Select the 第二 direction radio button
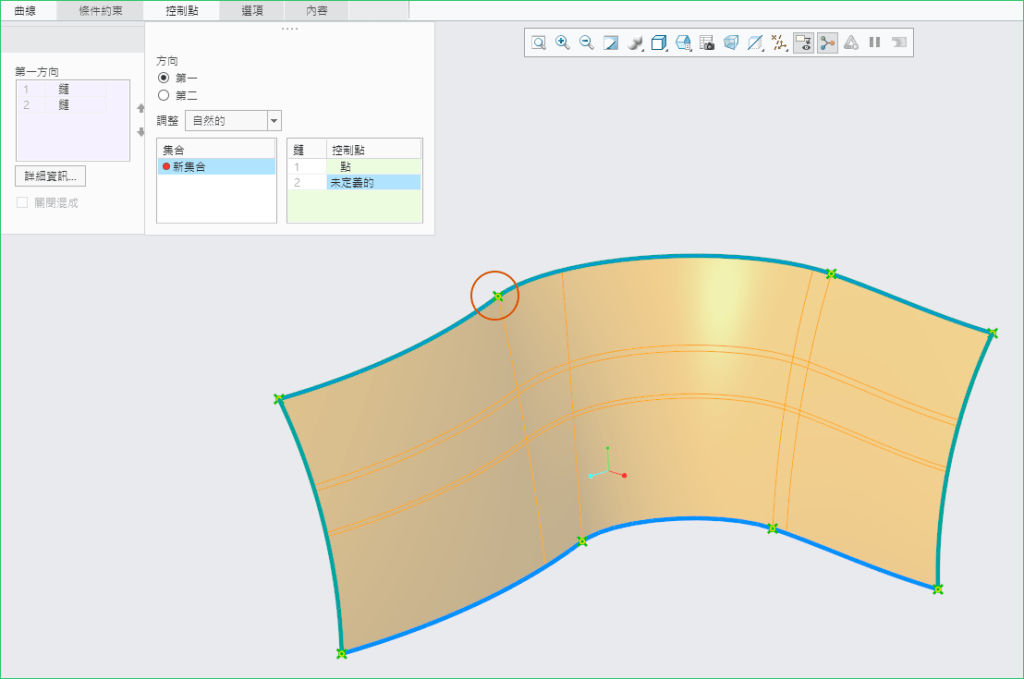 (165, 96)
